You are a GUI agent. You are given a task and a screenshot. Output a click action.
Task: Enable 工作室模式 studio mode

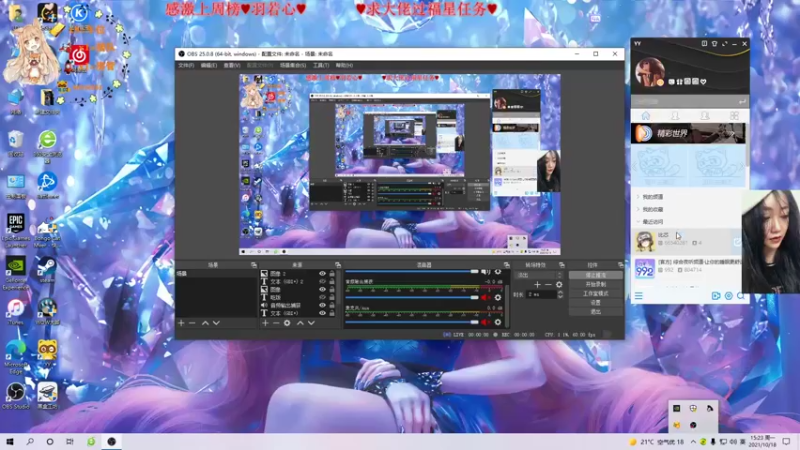click(595, 293)
